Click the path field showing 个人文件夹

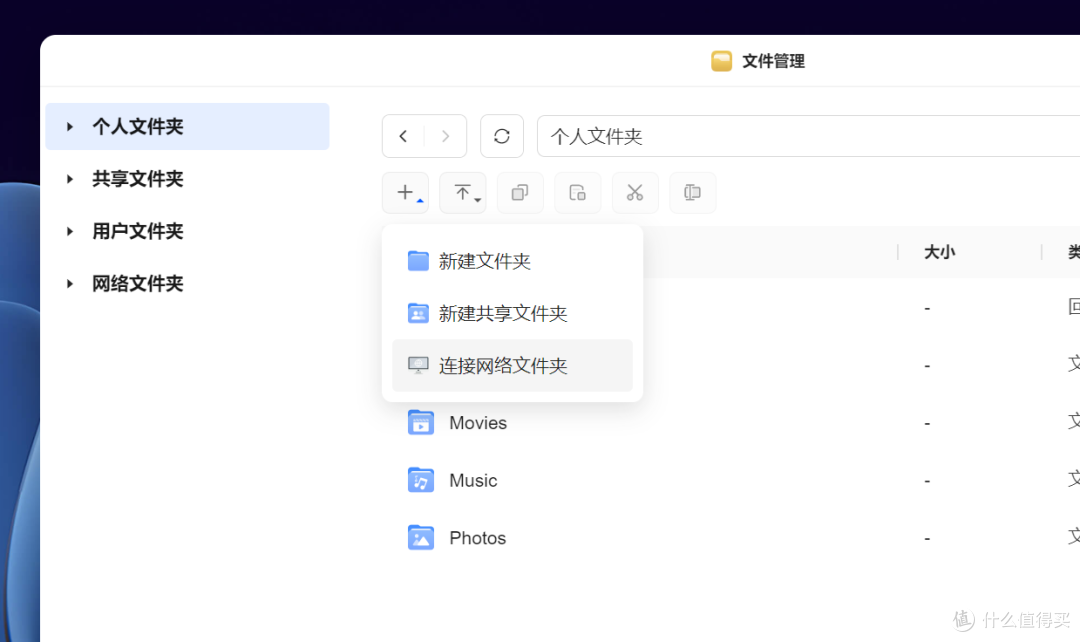pyautogui.click(x=809, y=136)
